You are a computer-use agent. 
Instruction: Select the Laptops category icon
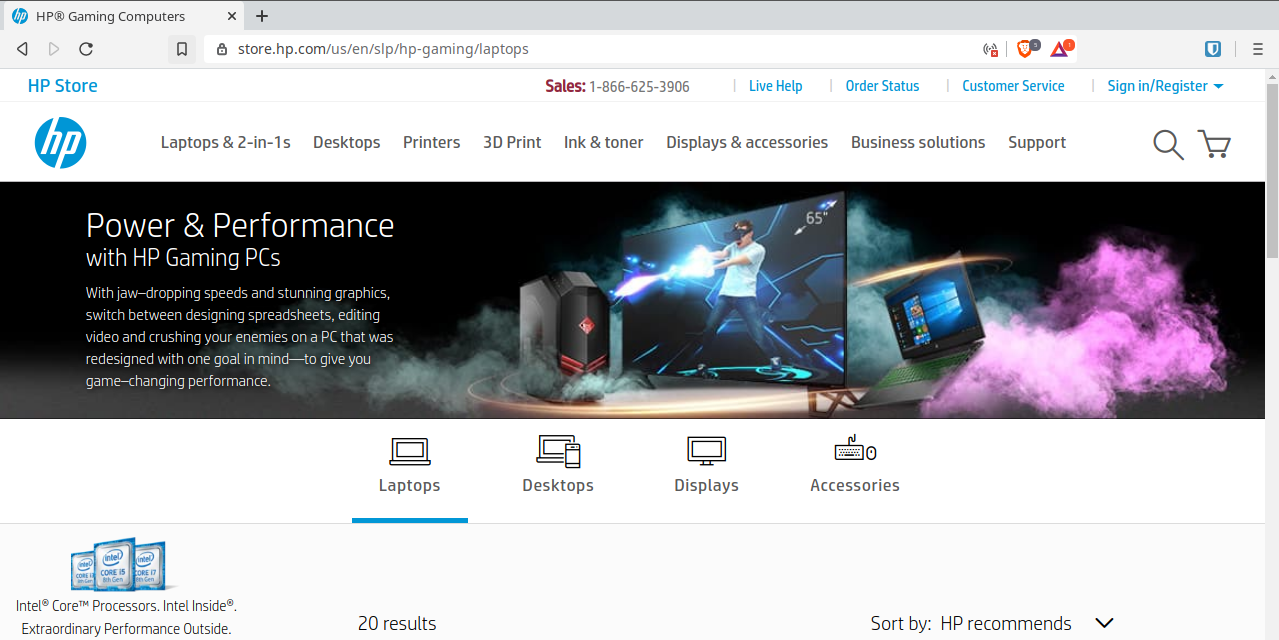tap(410, 451)
